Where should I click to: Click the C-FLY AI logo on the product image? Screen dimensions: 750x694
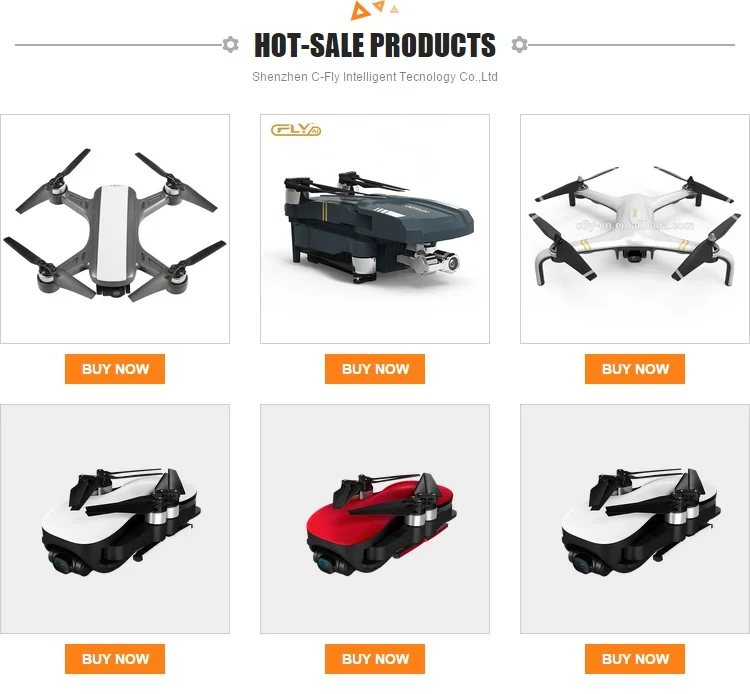[x=296, y=130]
